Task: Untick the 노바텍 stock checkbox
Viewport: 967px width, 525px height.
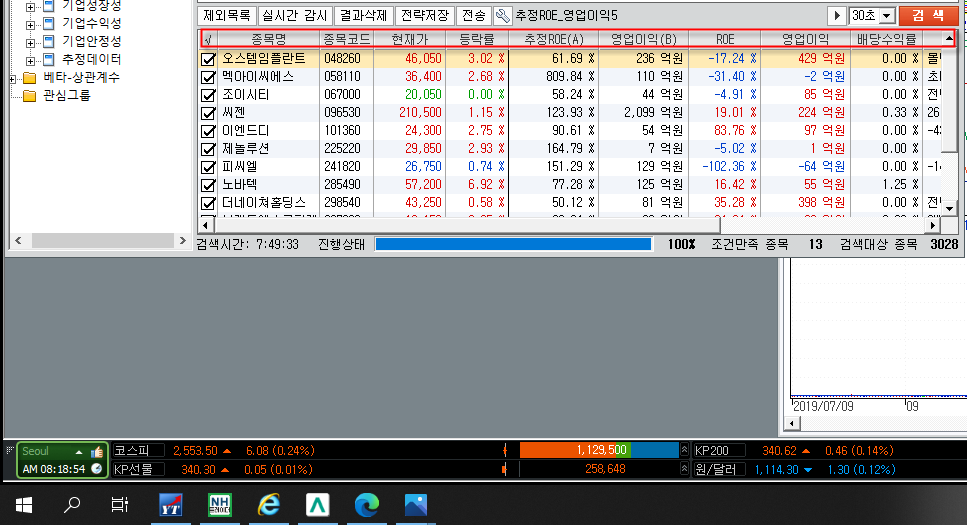Action: pos(208,185)
